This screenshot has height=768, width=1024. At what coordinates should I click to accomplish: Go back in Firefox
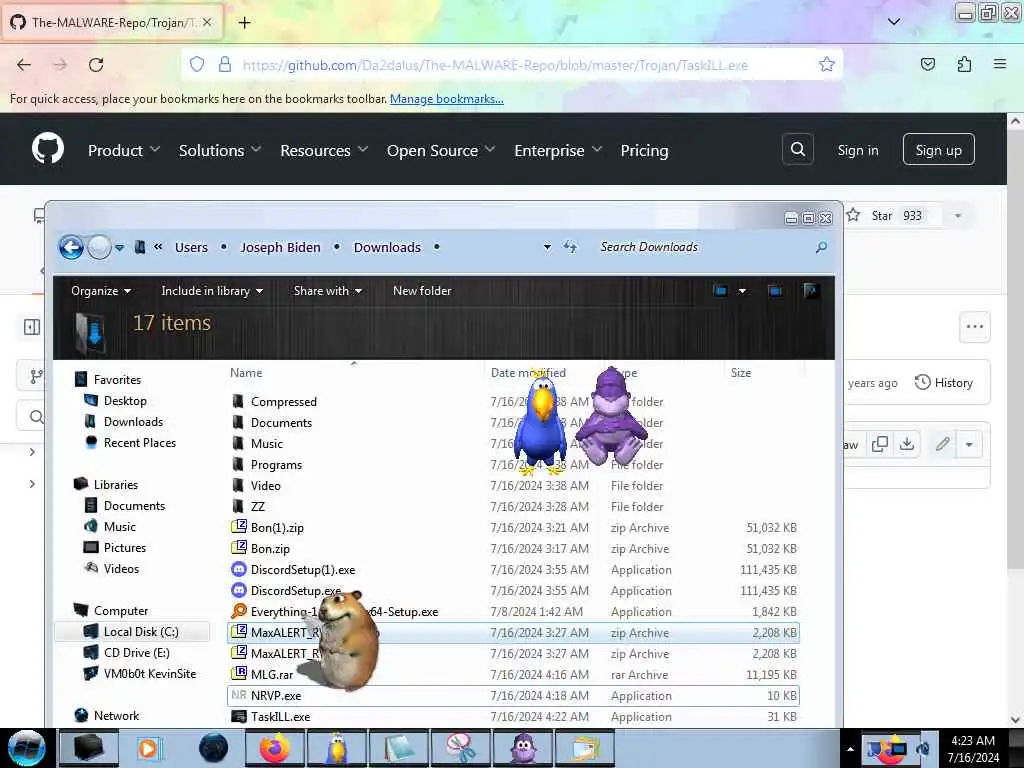(x=24, y=65)
